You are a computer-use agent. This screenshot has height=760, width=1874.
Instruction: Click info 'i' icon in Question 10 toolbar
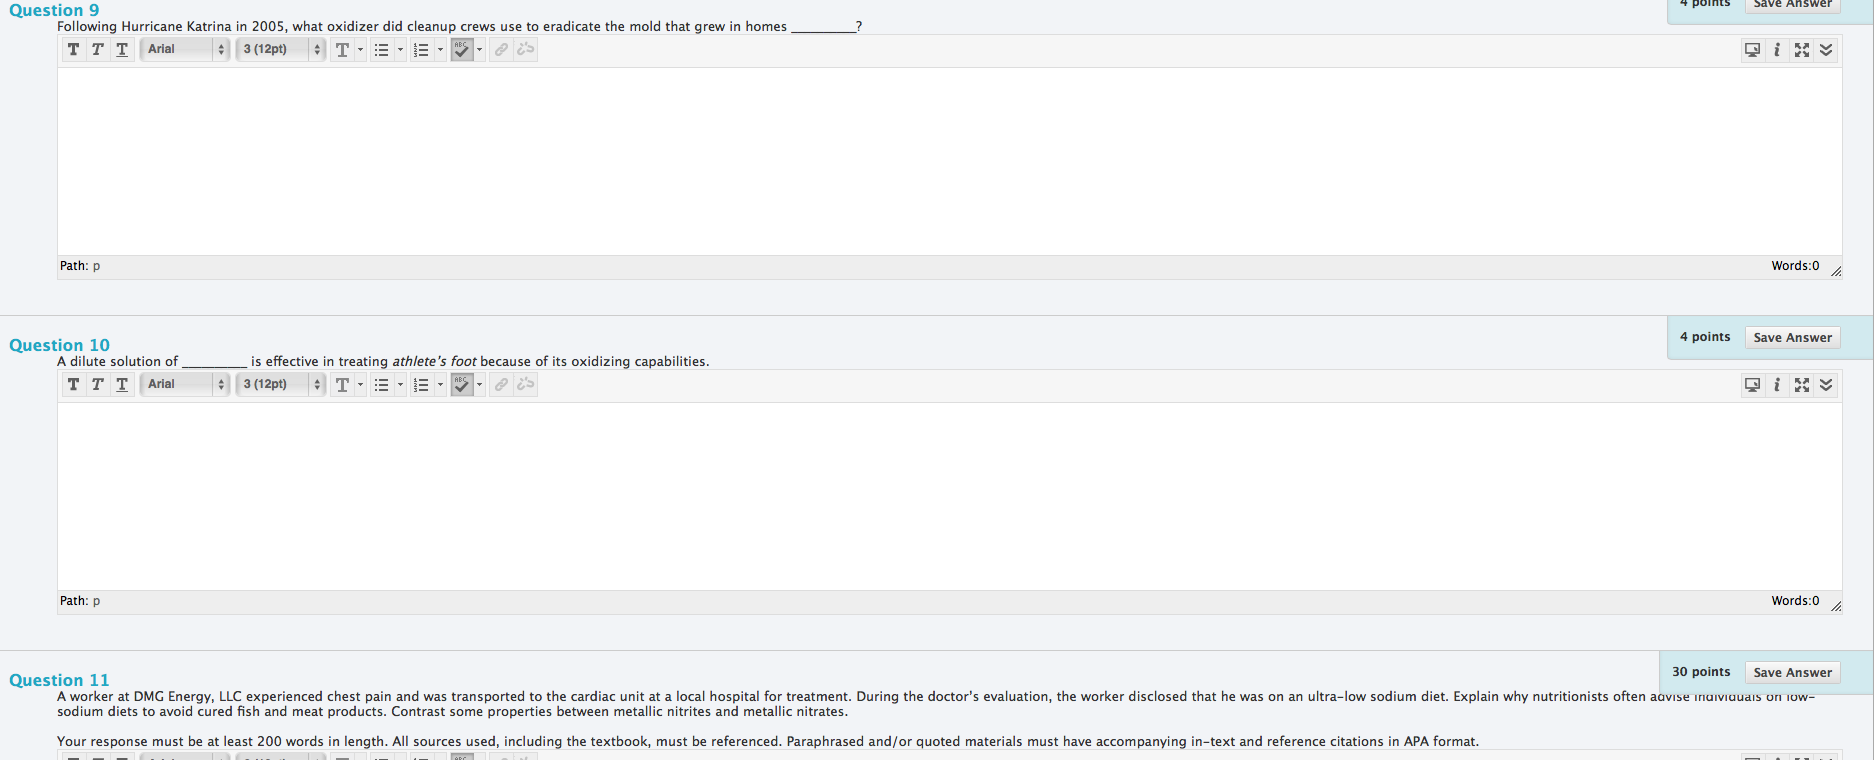1777,385
